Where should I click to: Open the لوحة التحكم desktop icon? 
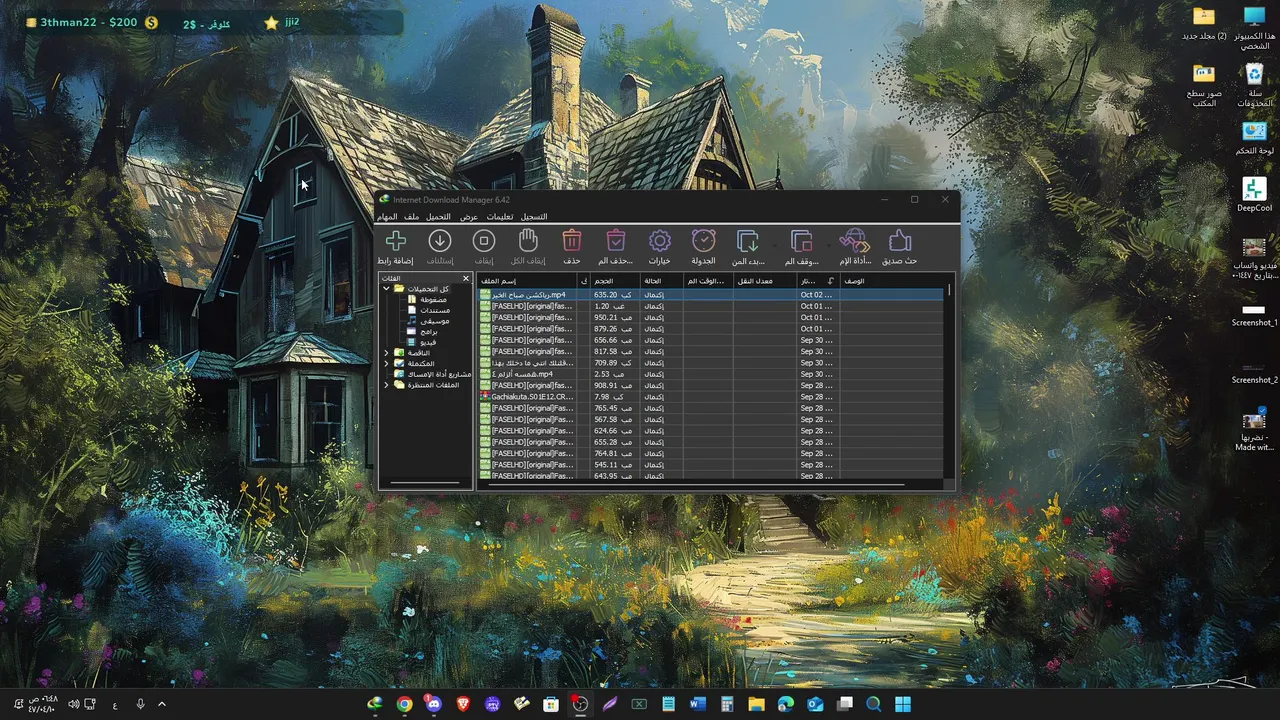coord(1254,138)
